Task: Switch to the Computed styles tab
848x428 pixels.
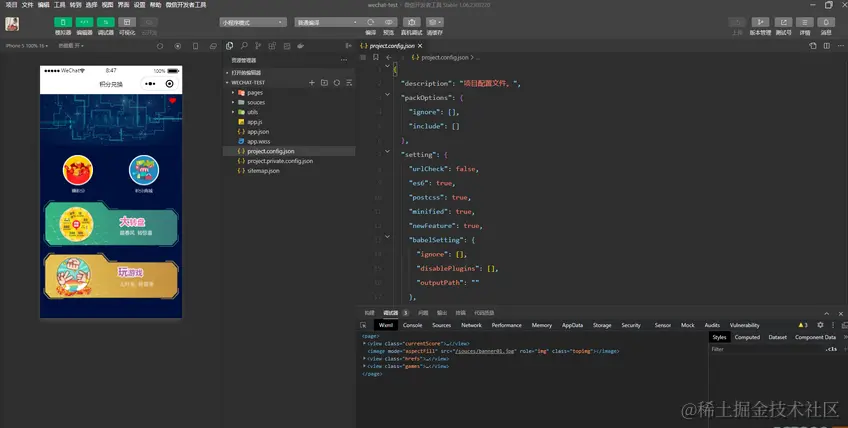Action: click(x=747, y=337)
